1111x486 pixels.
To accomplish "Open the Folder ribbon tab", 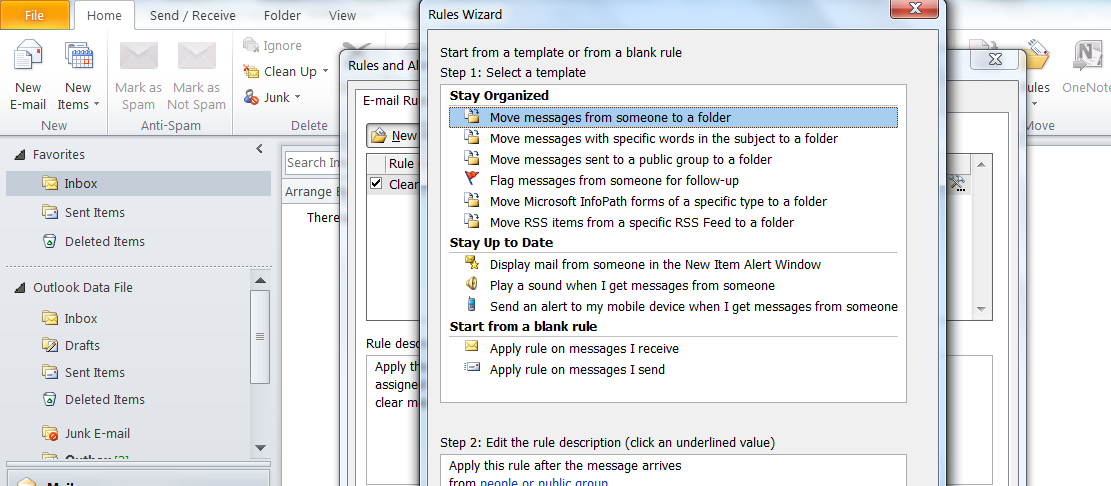I will coord(282,15).
